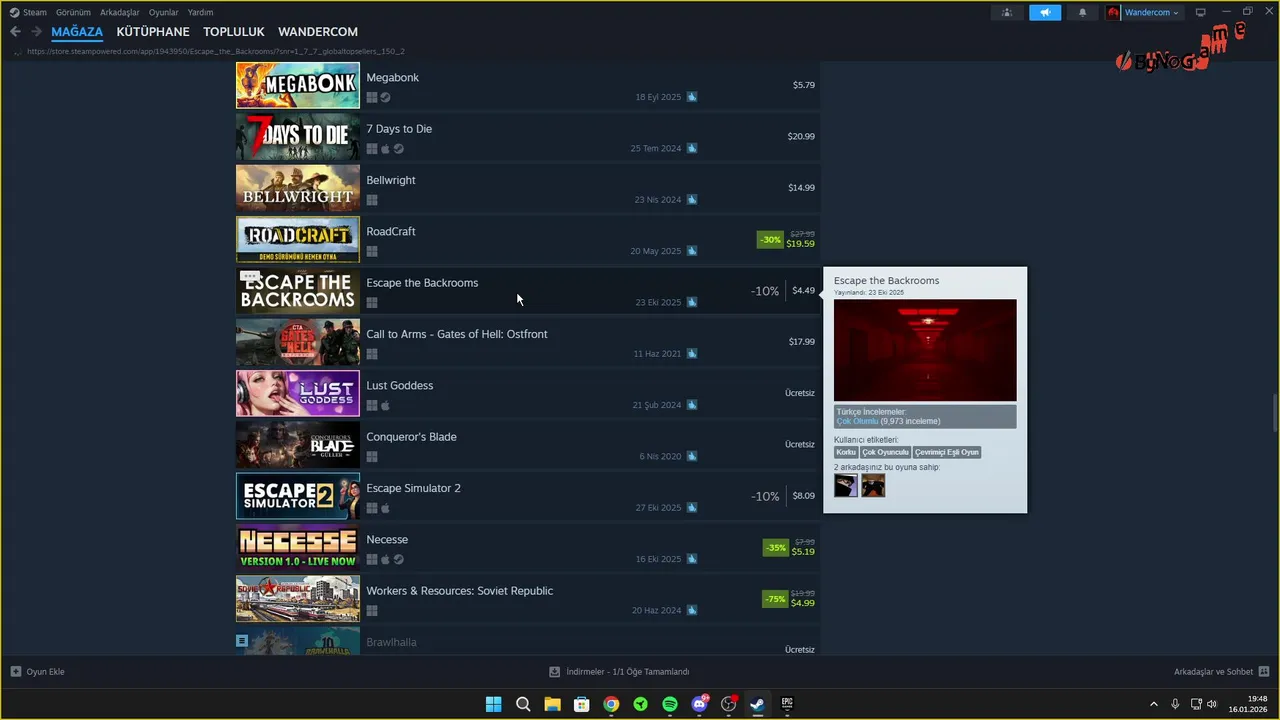Click the list icon on the Brawlhalla thumbnail

point(242,640)
